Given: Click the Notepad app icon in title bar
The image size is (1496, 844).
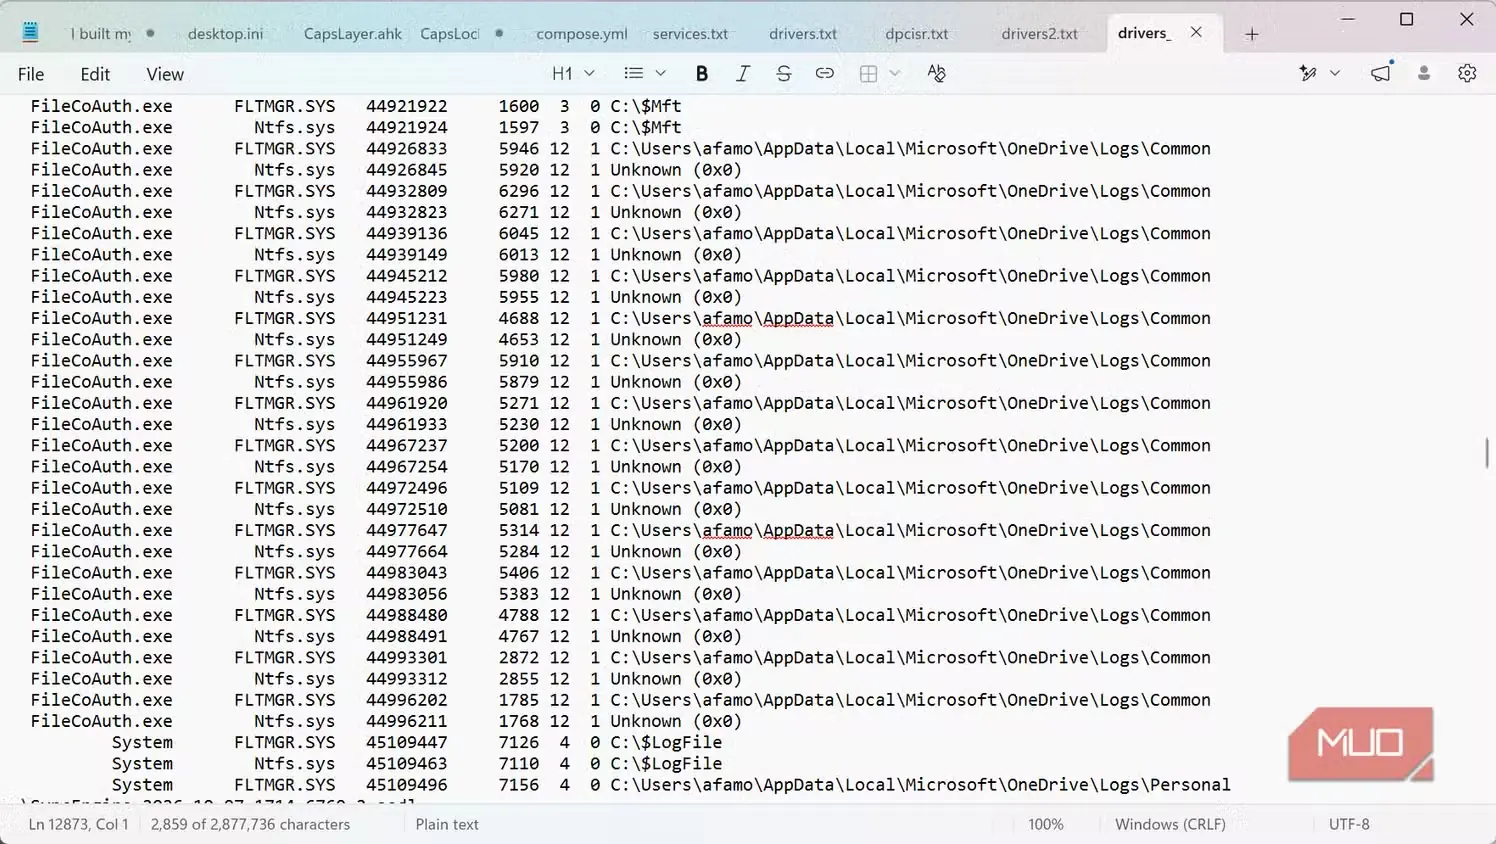Looking at the screenshot, I should (30, 33).
